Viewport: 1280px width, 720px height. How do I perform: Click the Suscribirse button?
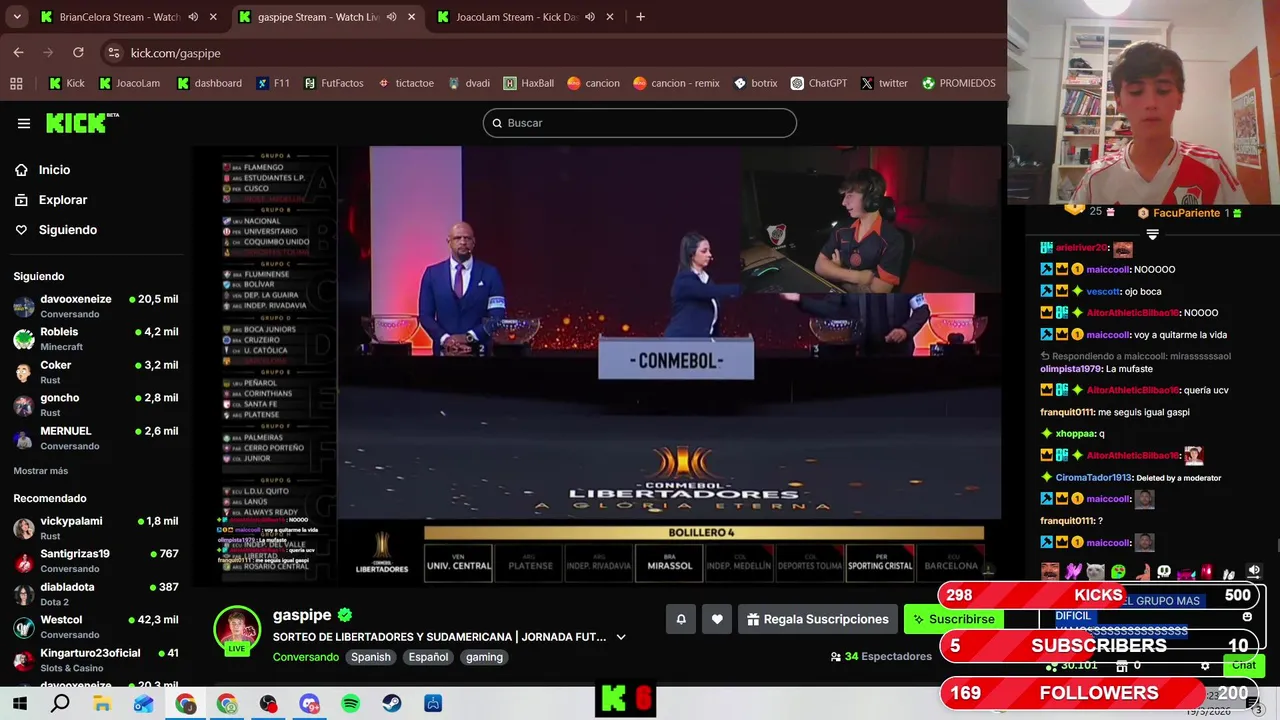953,619
